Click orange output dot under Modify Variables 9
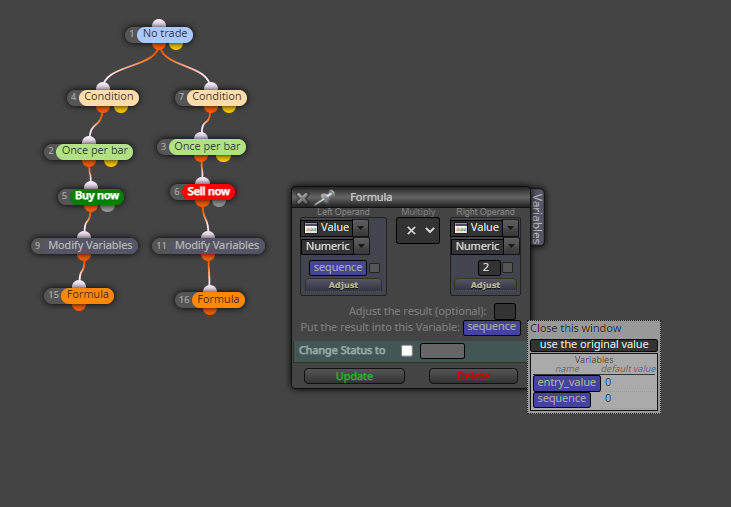The image size is (731, 507). [x=84, y=257]
